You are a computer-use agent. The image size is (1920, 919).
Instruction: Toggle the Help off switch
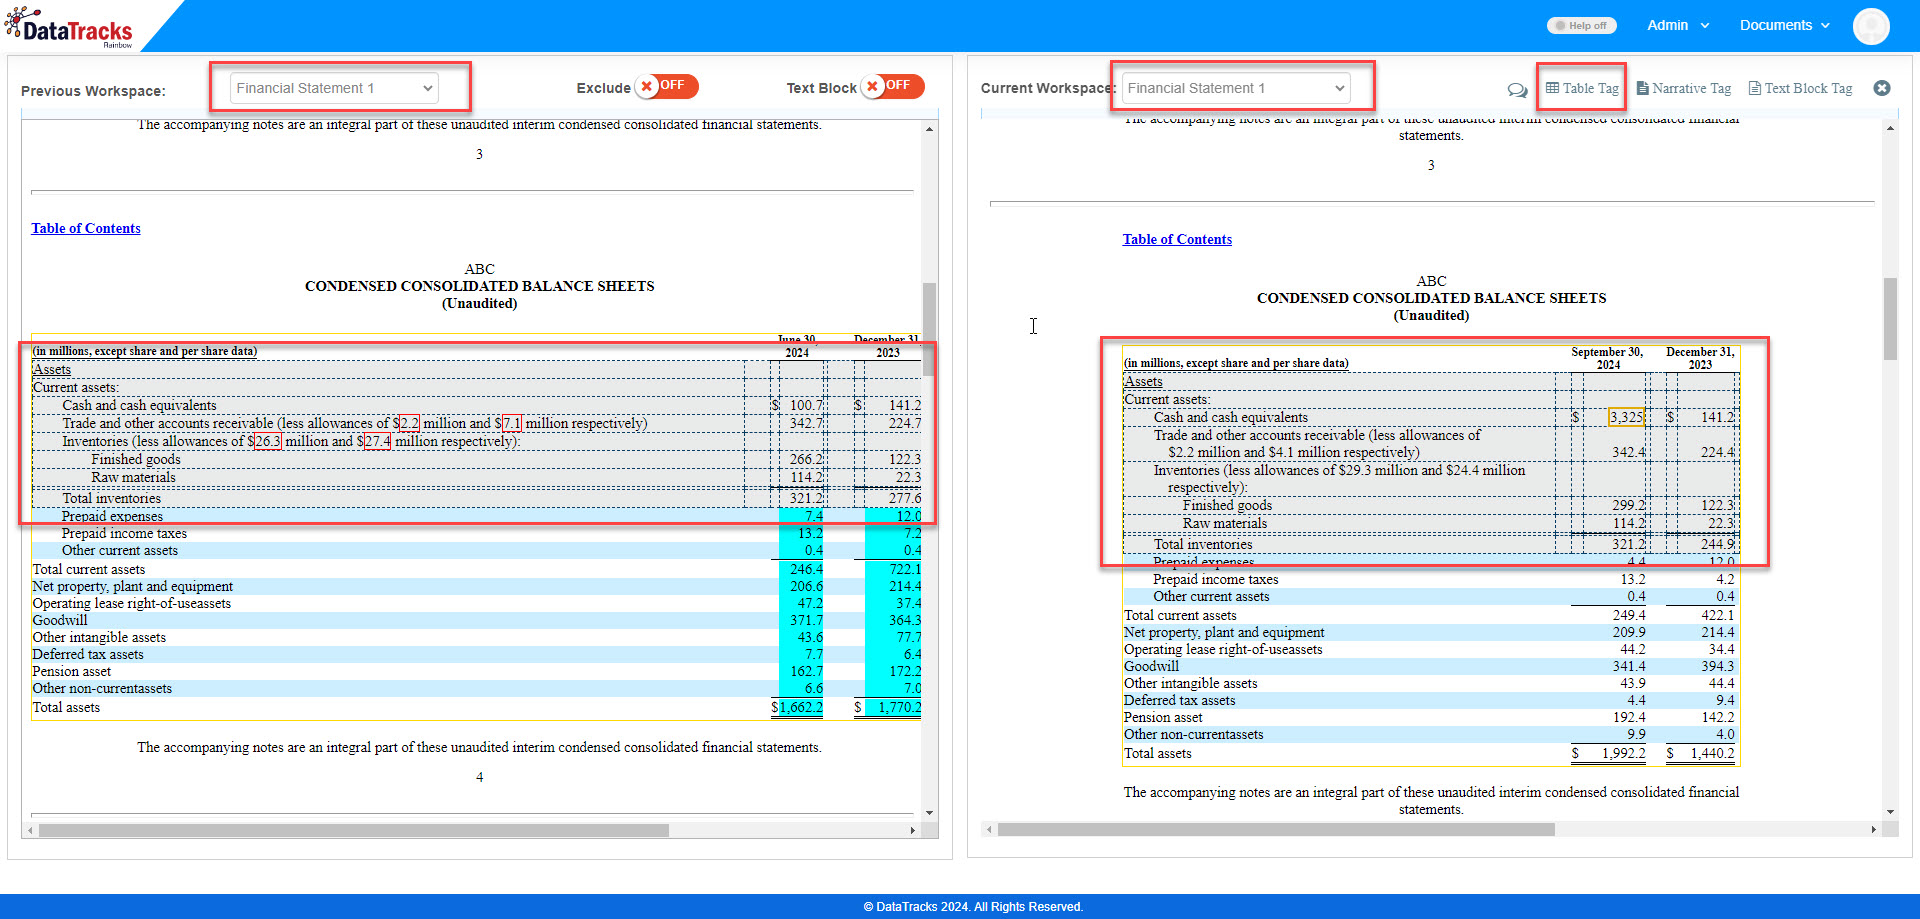[1582, 25]
